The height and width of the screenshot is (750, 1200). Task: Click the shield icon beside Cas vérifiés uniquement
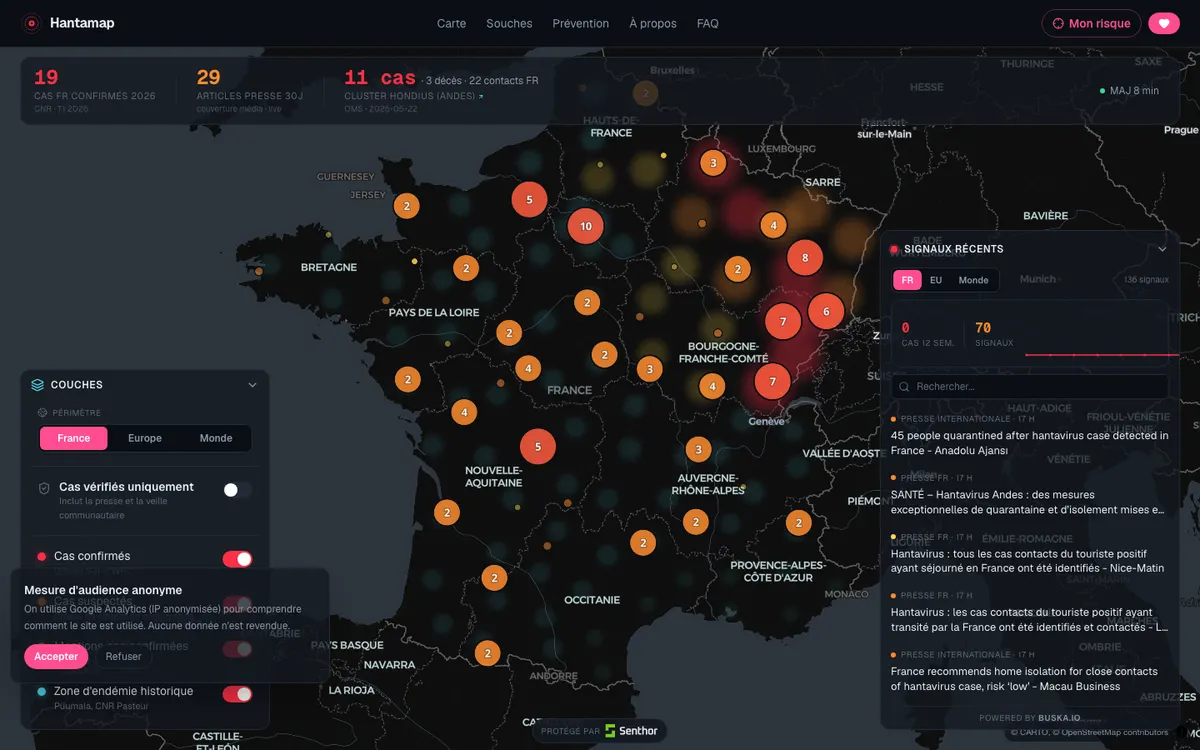[x=44, y=488]
